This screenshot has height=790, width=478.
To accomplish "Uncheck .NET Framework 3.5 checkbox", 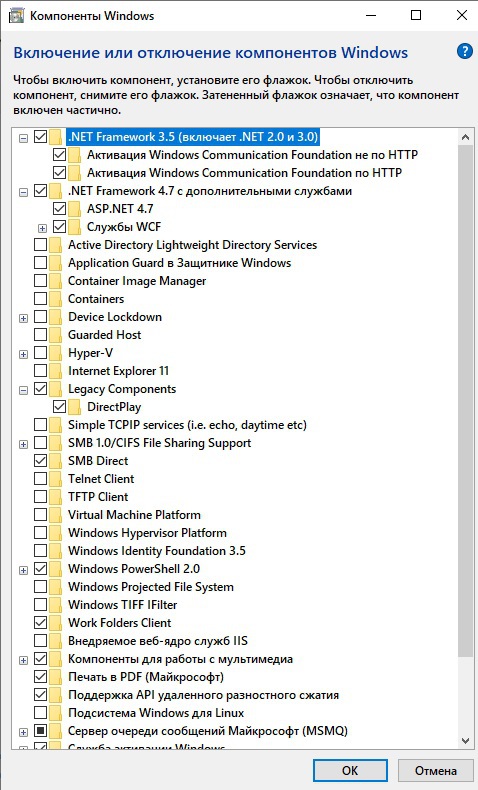I will point(40,137).
